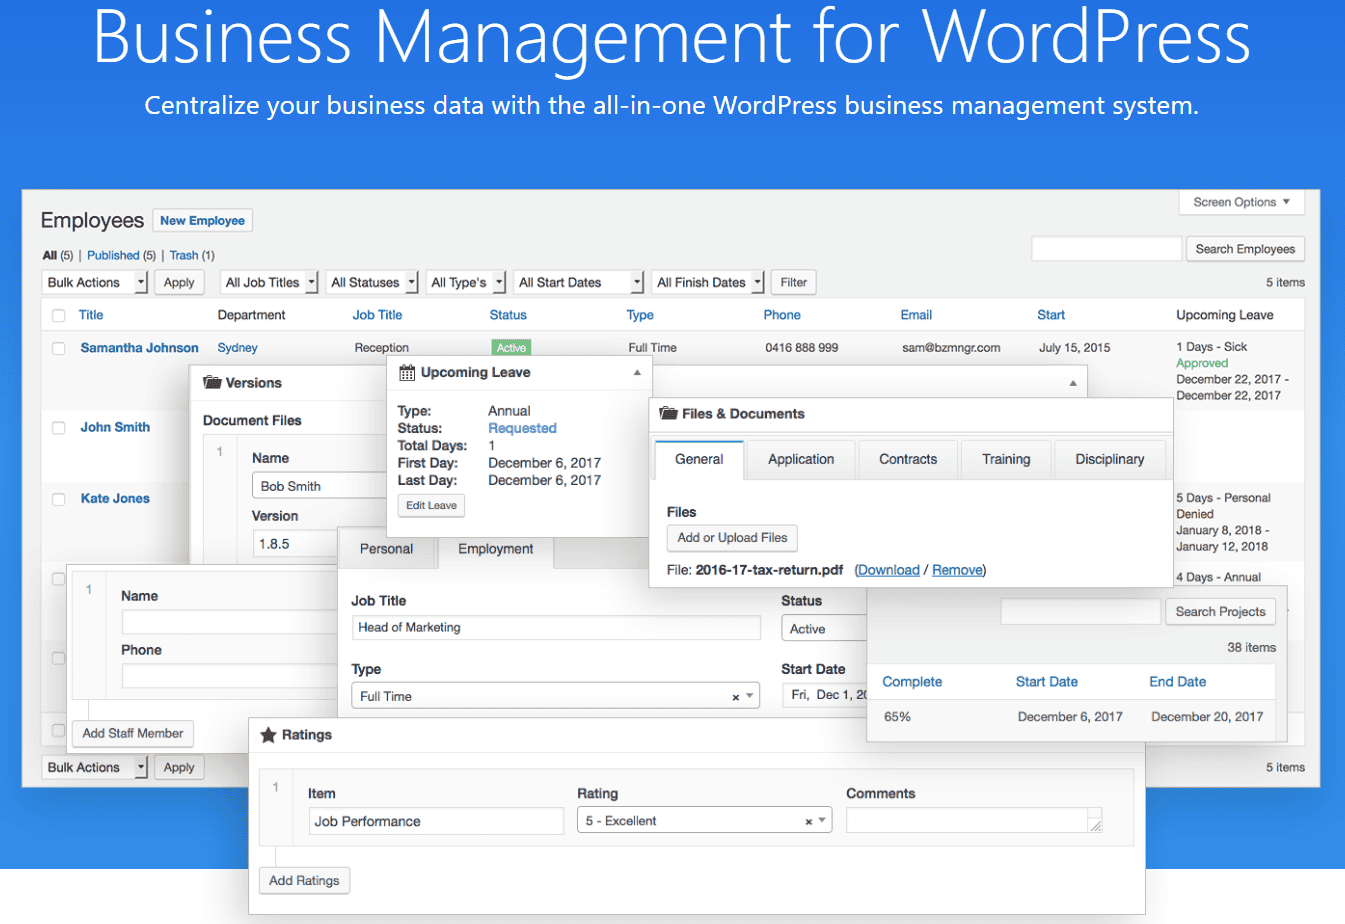Clear the Full Time type selection
The image size is (1345, 924).
735,697
